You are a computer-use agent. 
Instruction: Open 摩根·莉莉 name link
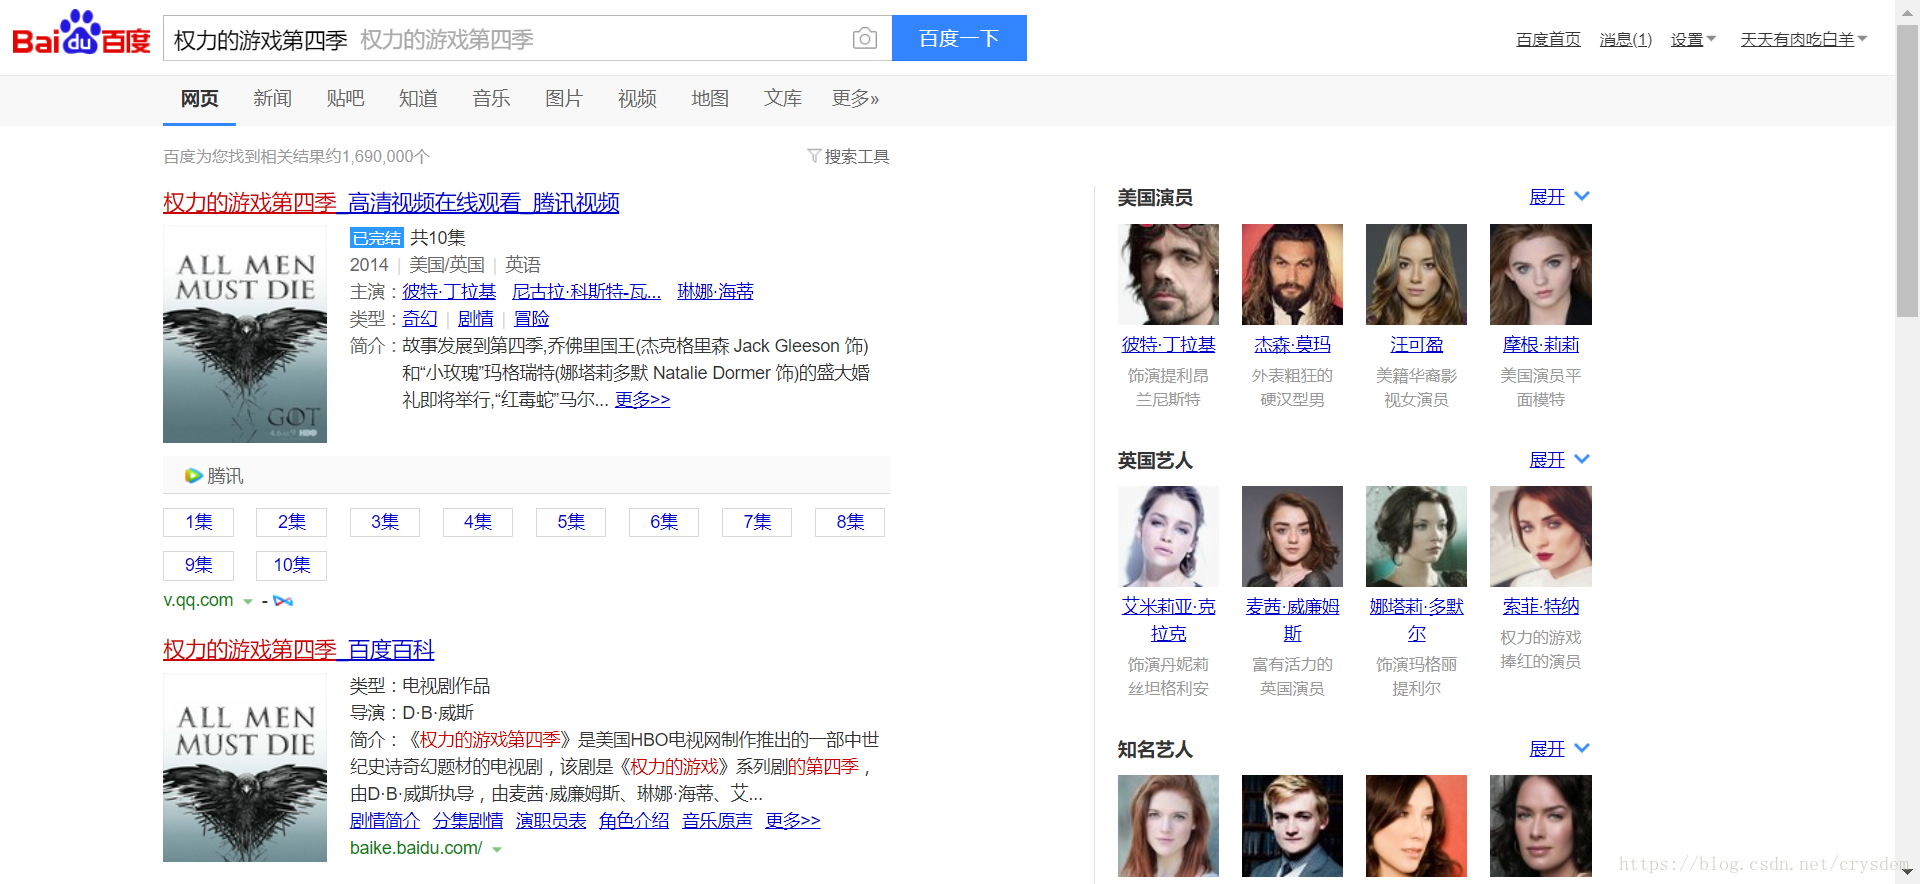tap(1540, 344)
